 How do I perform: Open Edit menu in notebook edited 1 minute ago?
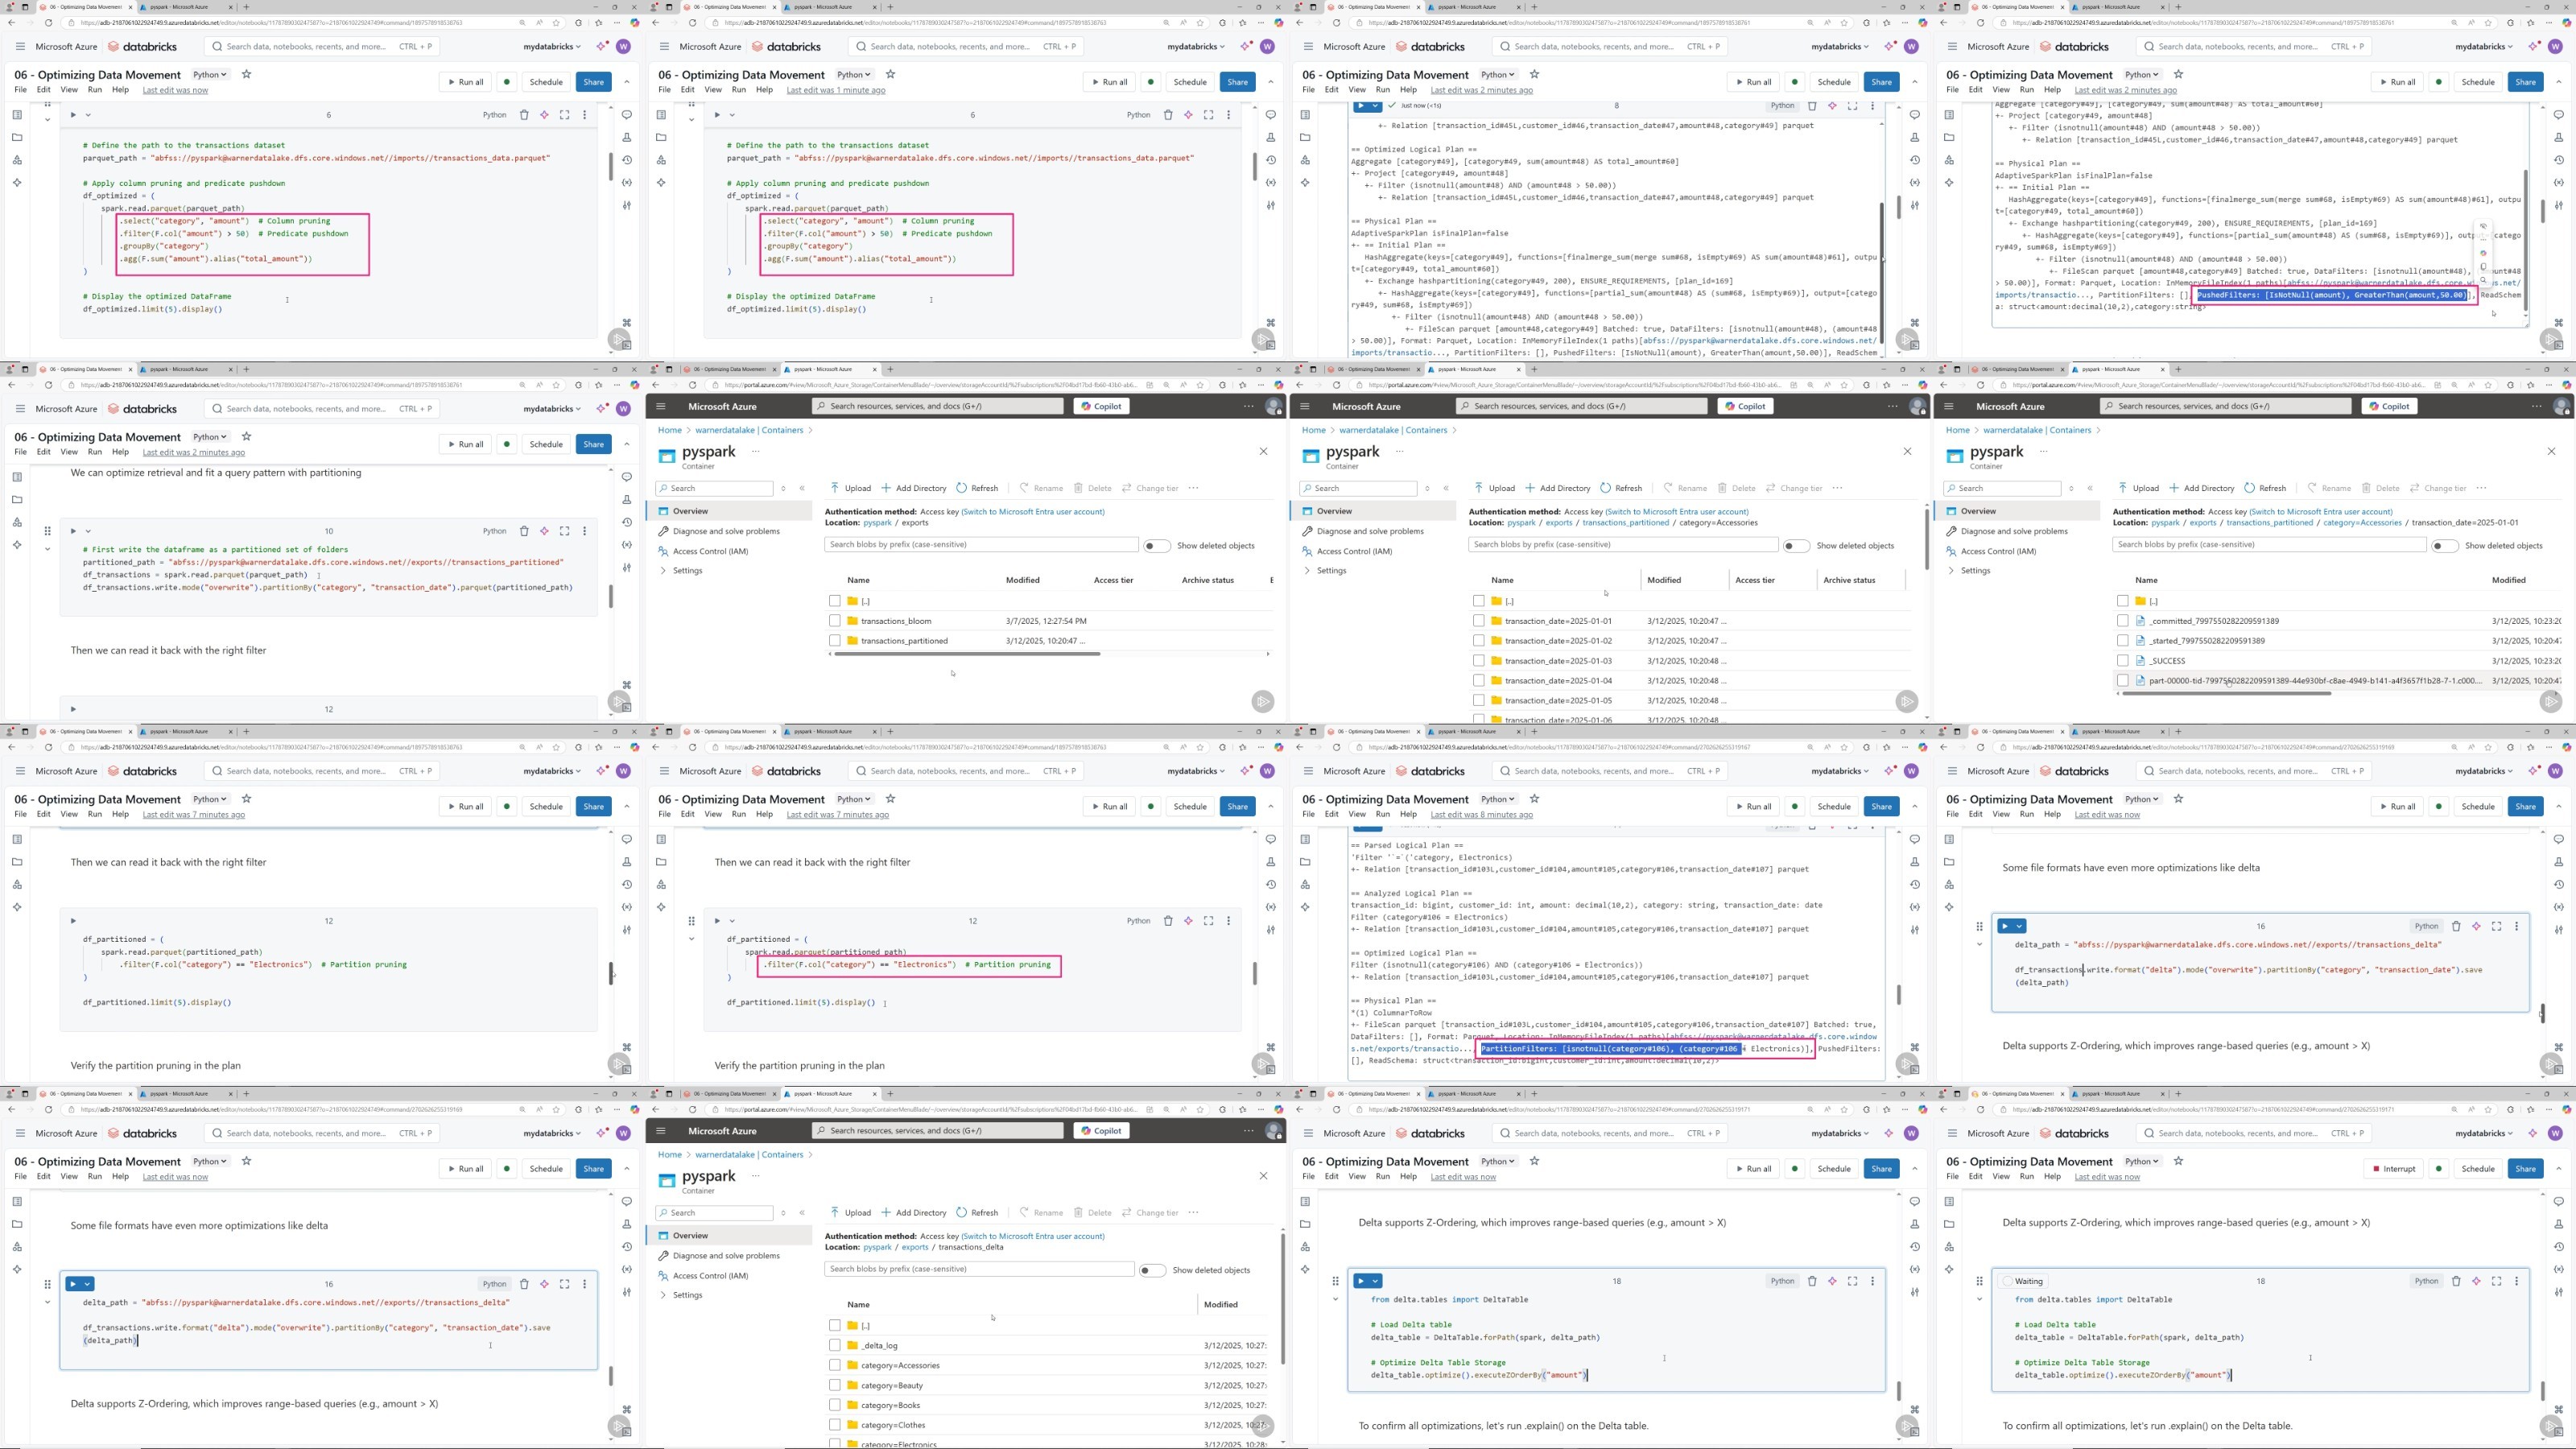click(x=688, y=90)
